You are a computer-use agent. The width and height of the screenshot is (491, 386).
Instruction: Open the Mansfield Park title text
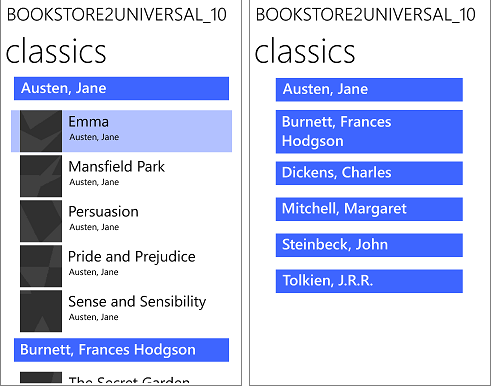116,167
